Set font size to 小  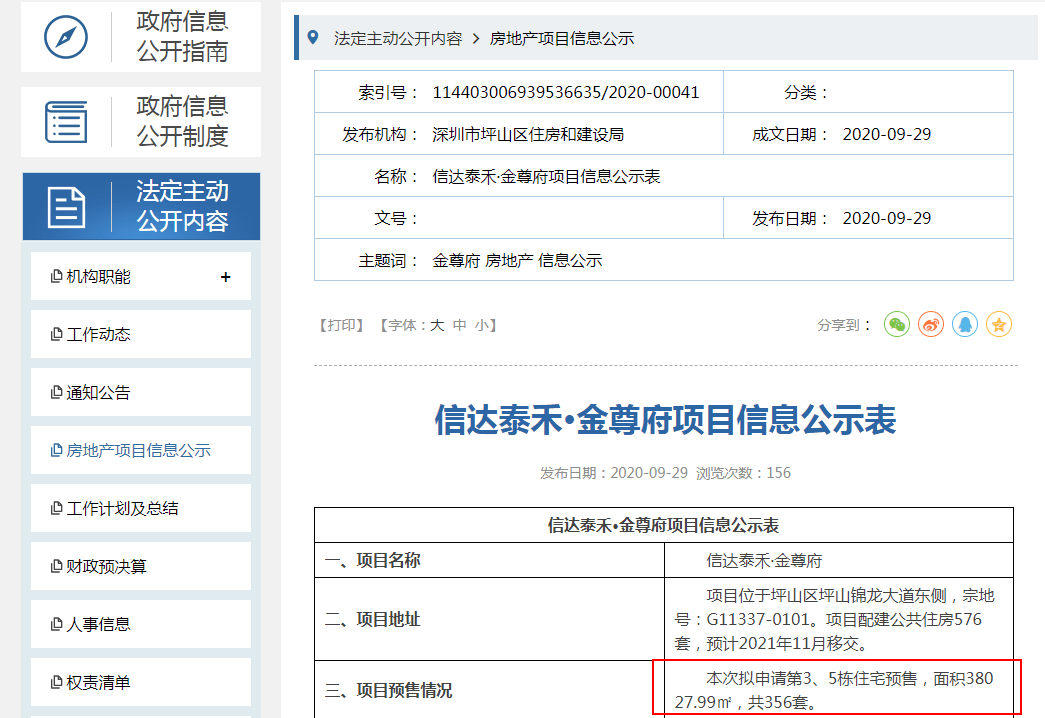(482, 325)
